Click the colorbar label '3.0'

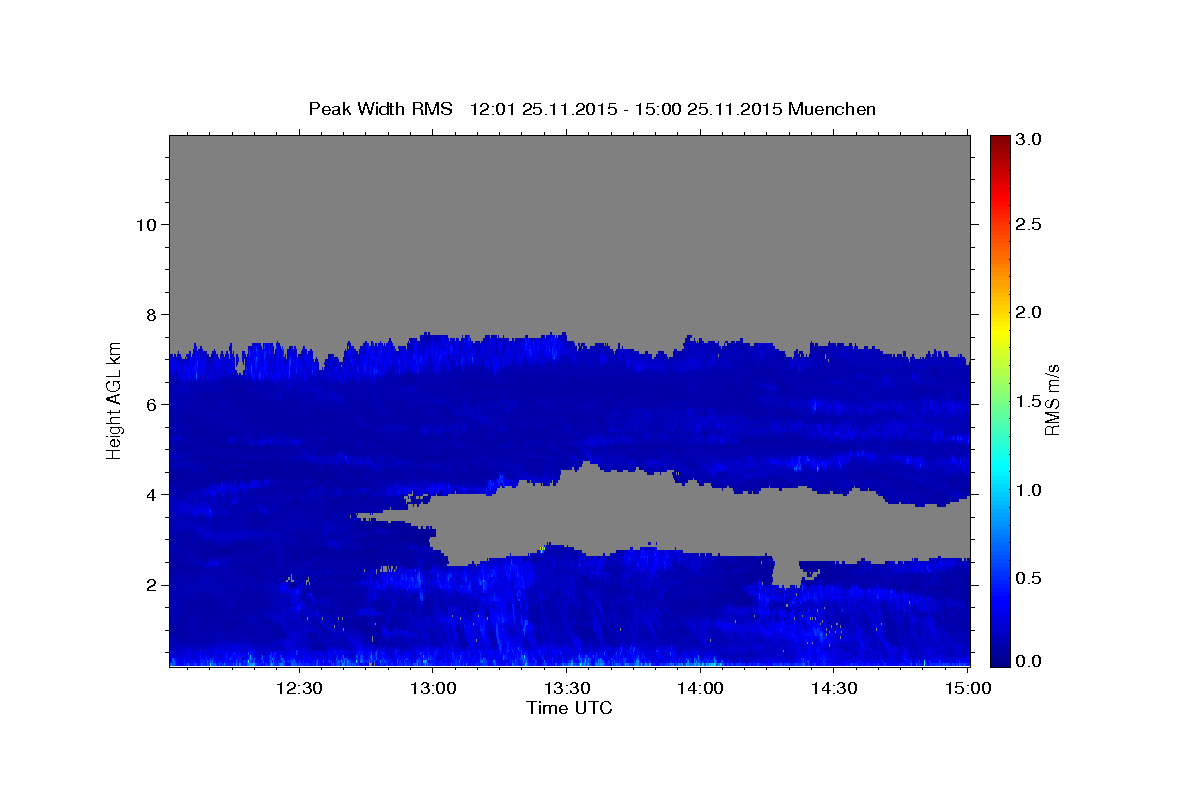click(x=1030, y=140)
